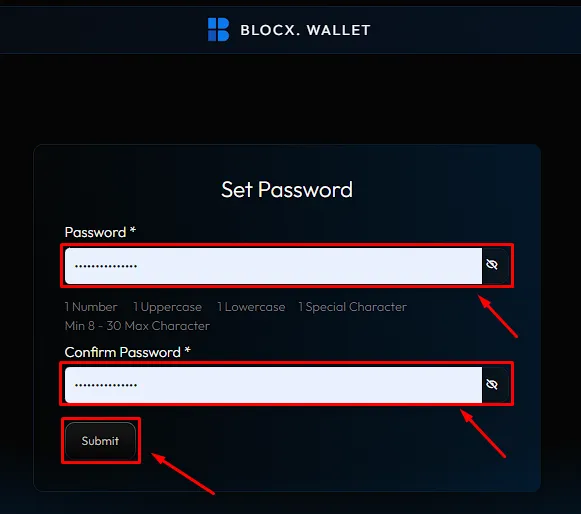Submit the new password
This screenshot has height=514, width=581.
pos(100,441)
